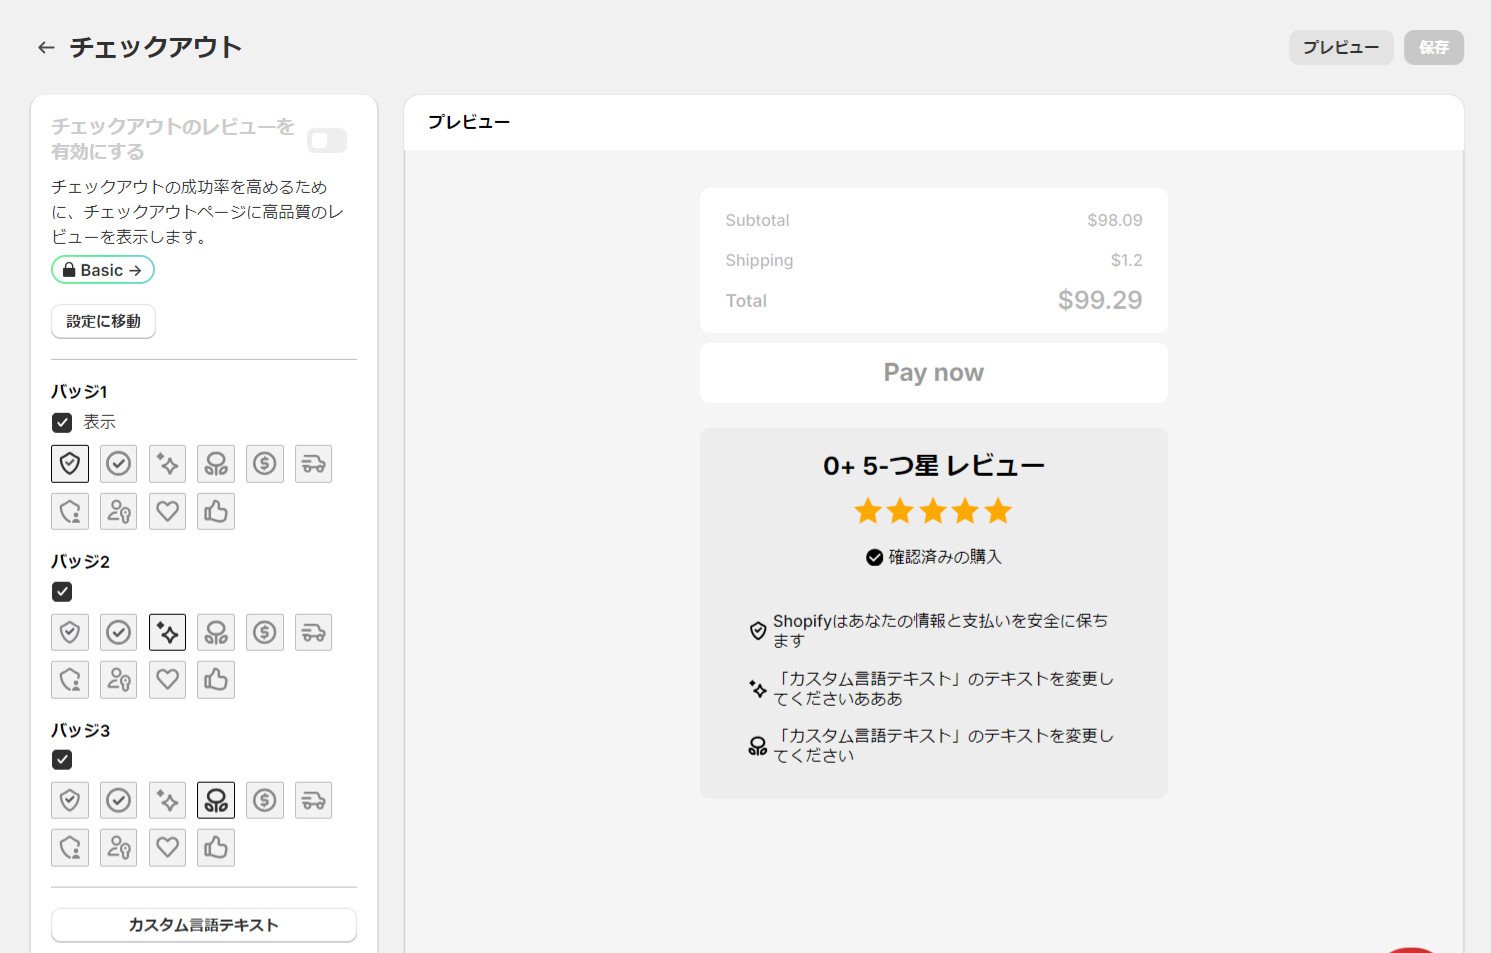
Task: Click the 0+ 5-つ星 レビュー heading
Action: (934, 466)
